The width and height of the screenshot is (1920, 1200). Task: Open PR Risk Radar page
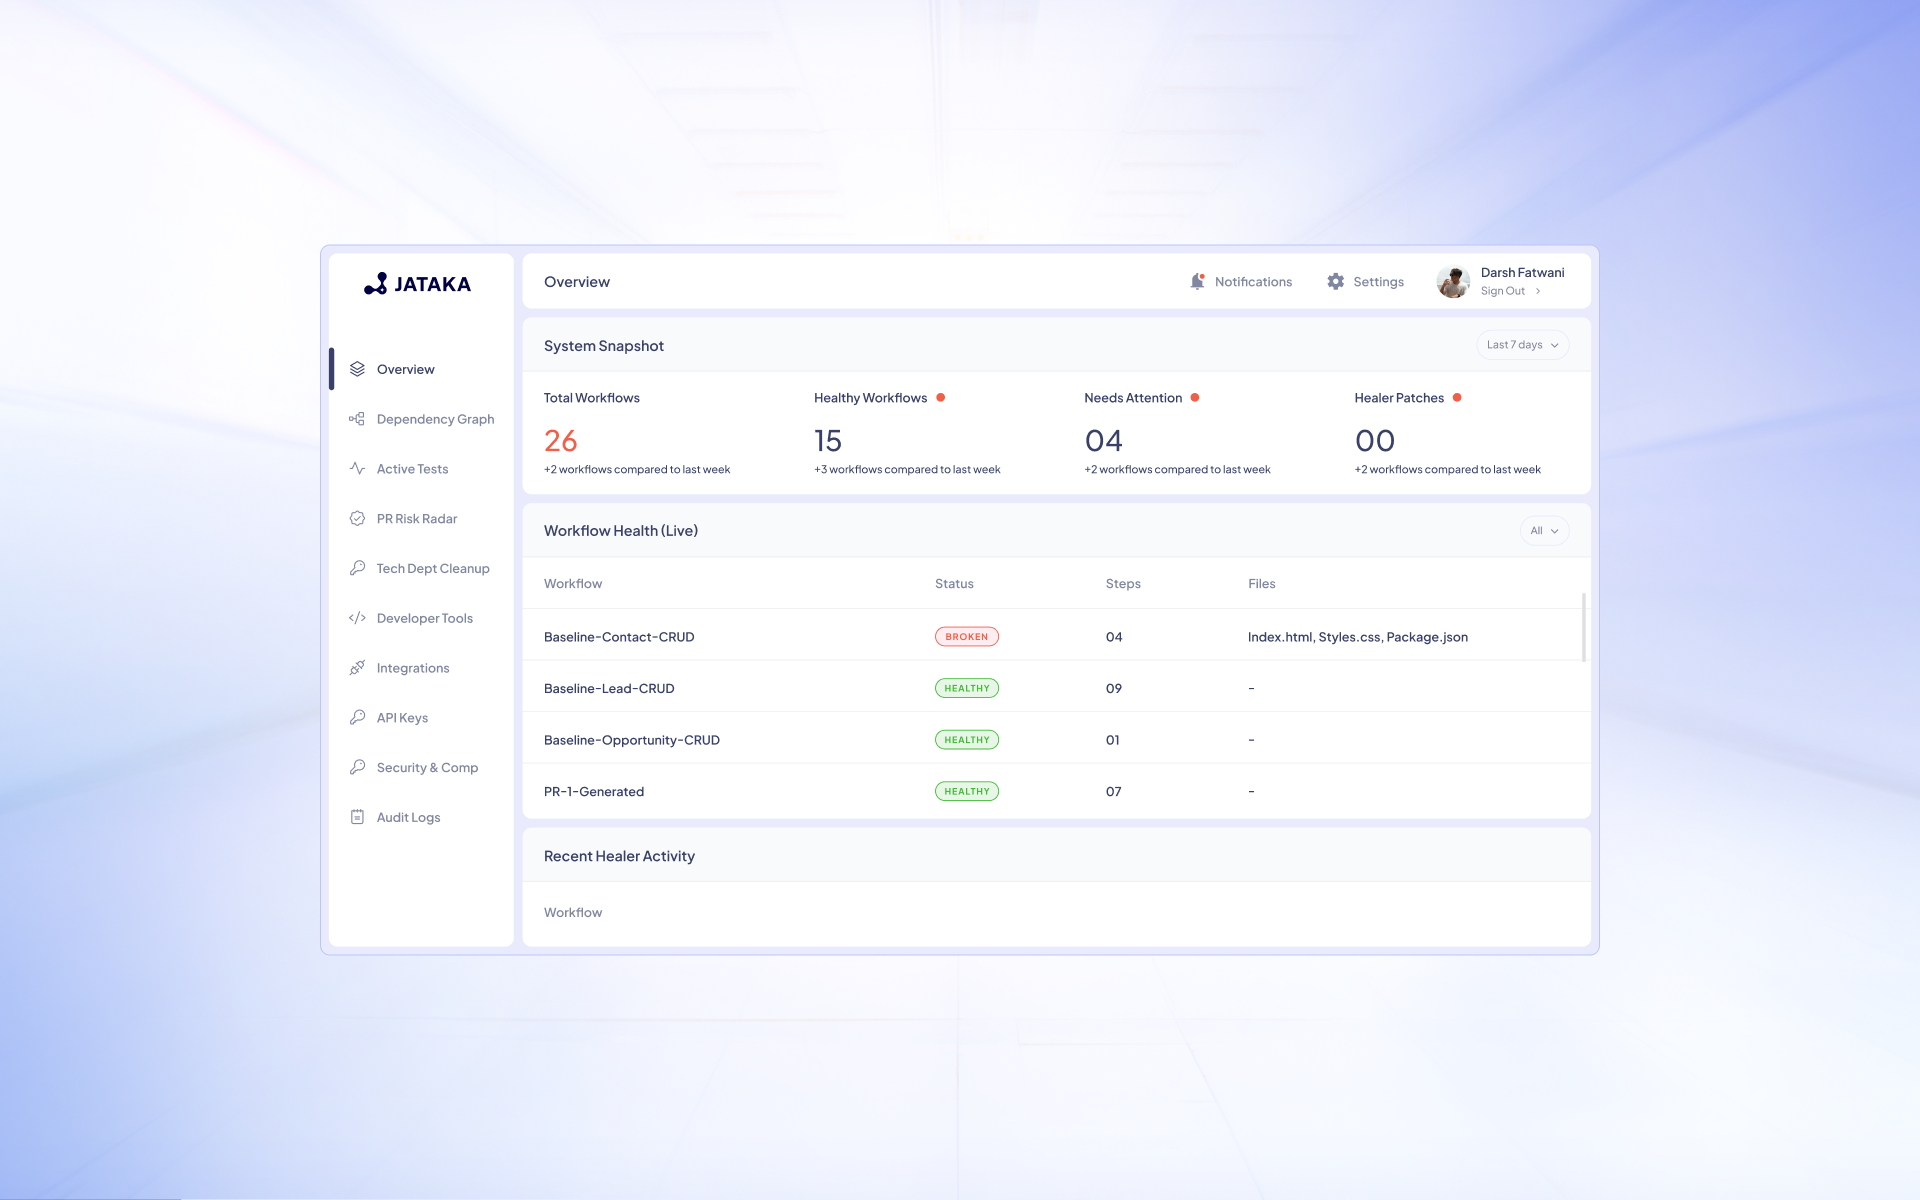pyautogui.click(x=417, y=519)
